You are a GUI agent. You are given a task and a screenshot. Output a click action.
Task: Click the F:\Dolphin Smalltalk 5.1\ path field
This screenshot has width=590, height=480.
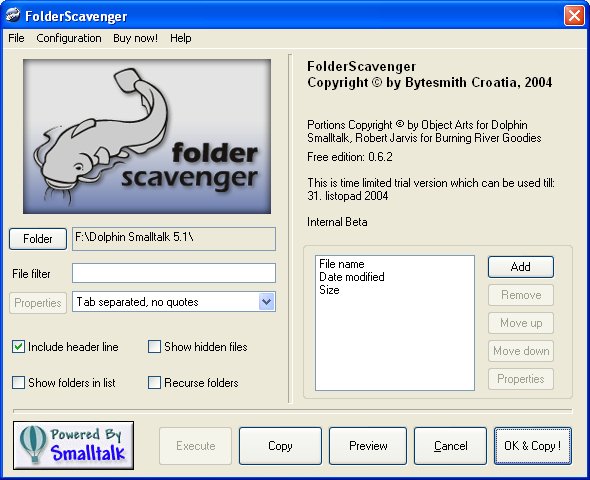click(x=174, y=238)
